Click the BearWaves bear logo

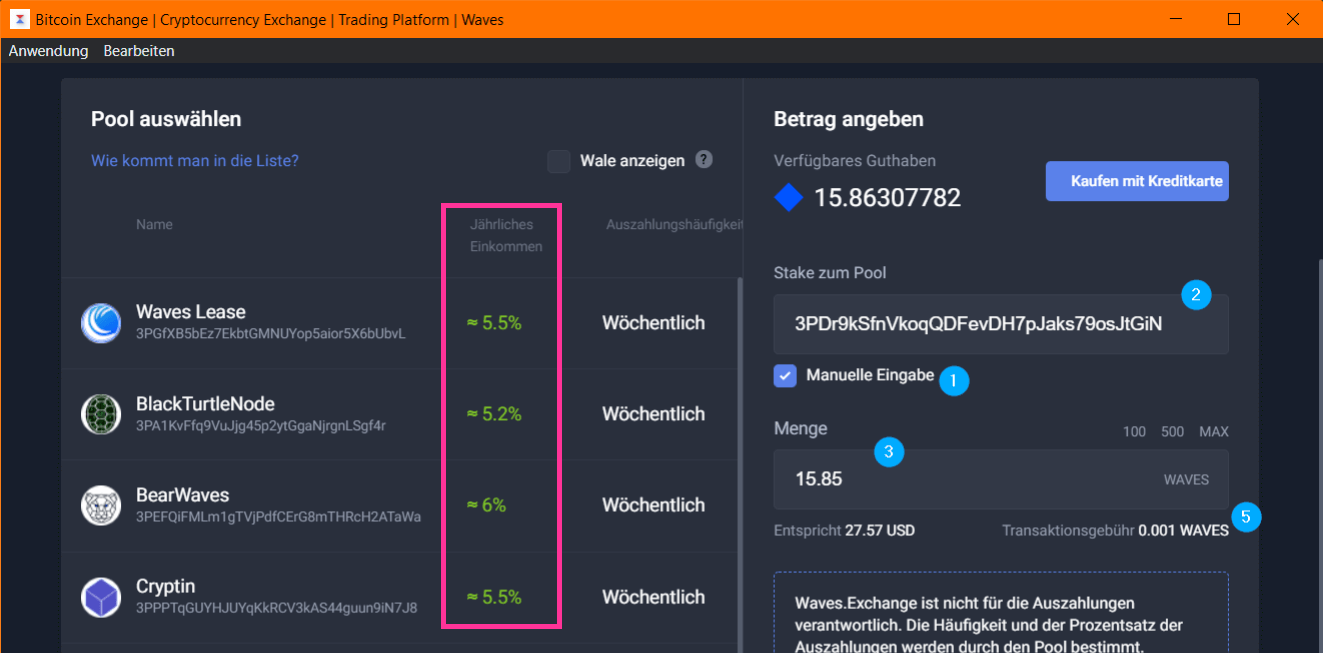(x=101, y=506)
